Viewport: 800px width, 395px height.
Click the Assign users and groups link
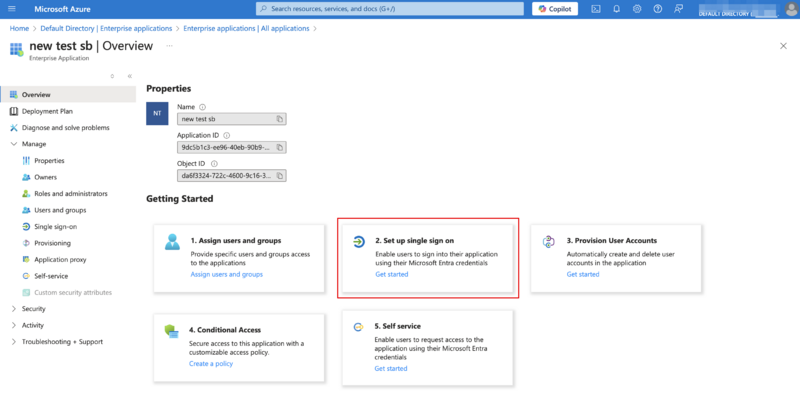pyautogui.click(x=227, y=274)
